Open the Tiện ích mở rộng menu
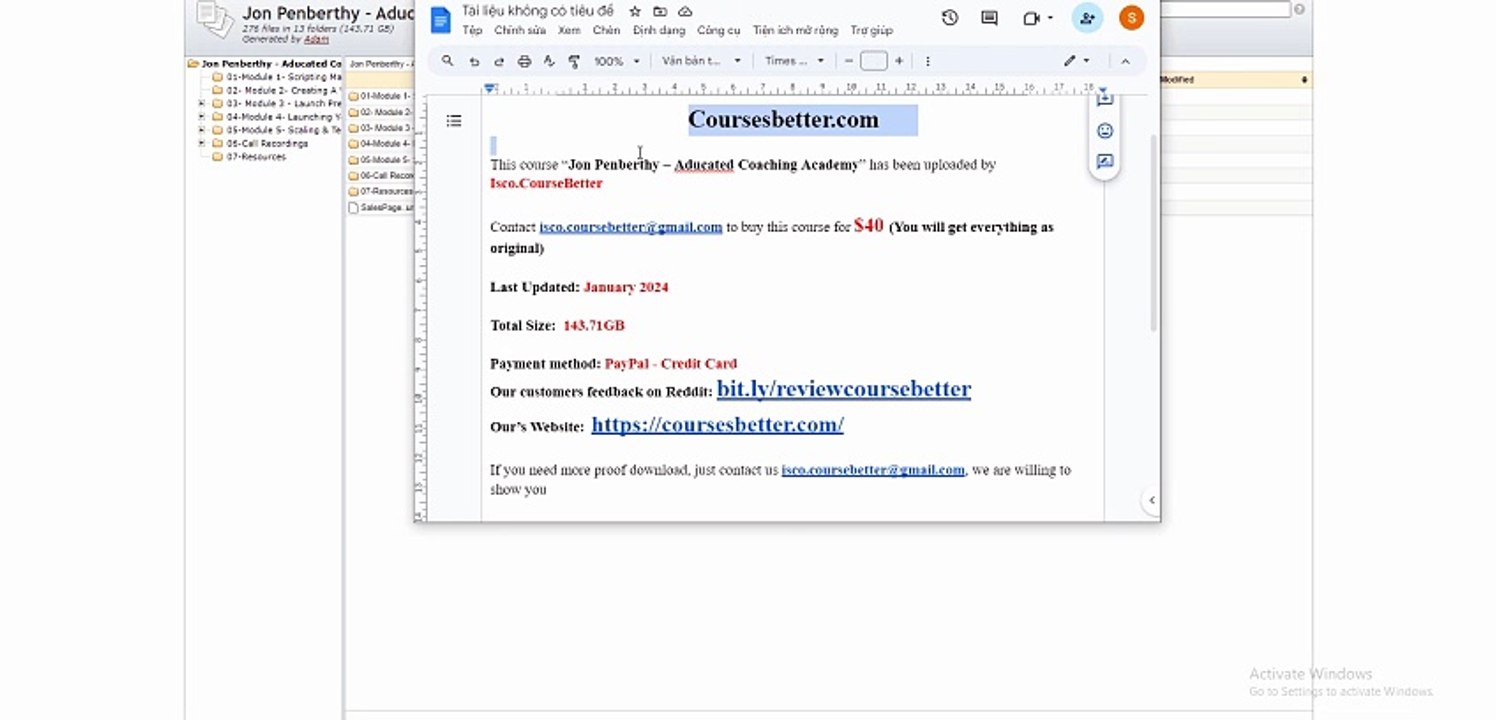The image size is (1496, 720). tap(796, 31)
